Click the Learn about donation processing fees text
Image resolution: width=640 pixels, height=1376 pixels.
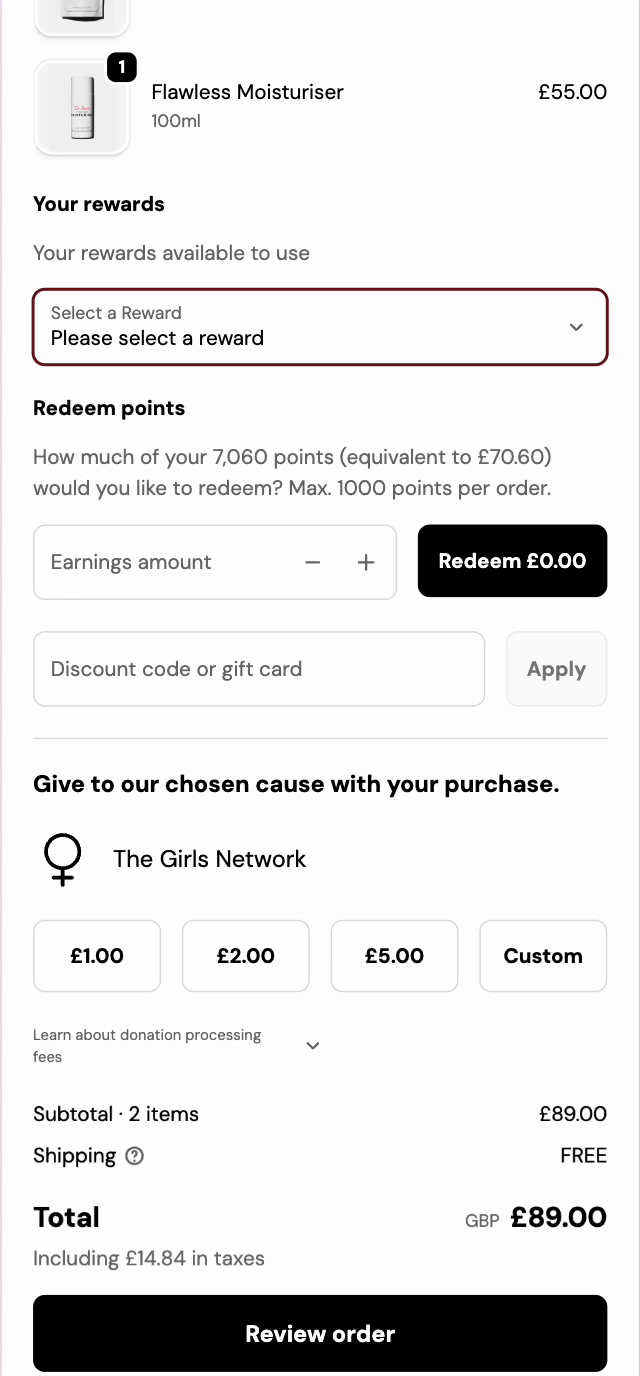(x=147, y=1046)
